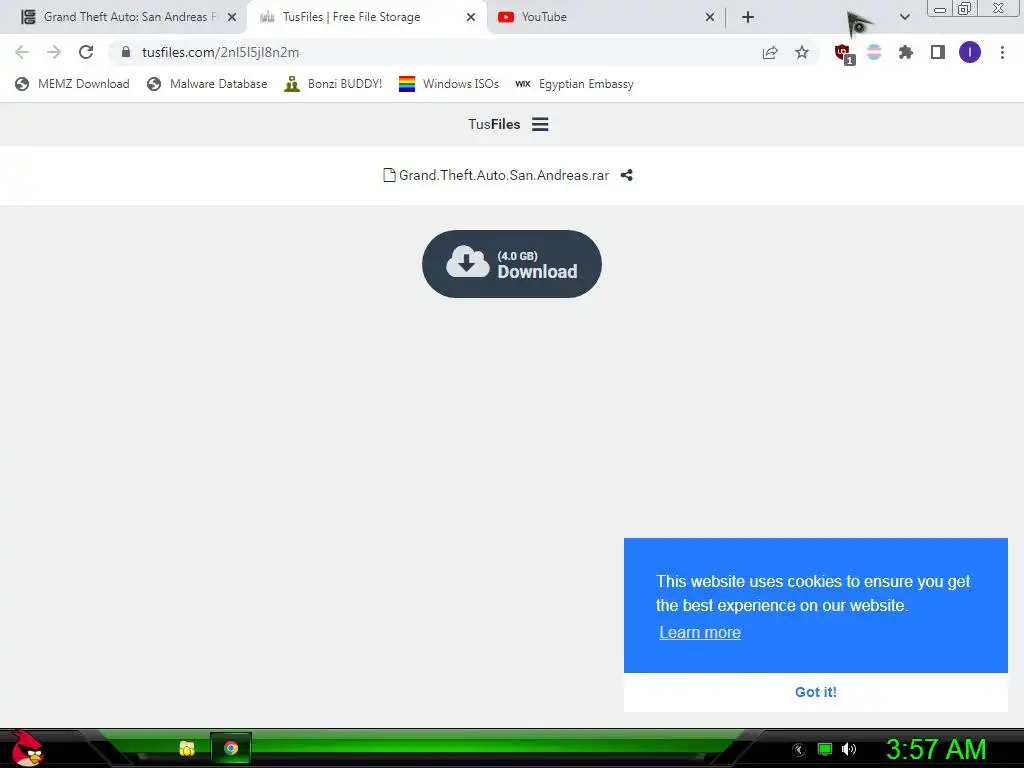Open the MEMZ Download bookmark
Image resolution: width=1024 pixels, height=768 pixels.
click(72, 84)
